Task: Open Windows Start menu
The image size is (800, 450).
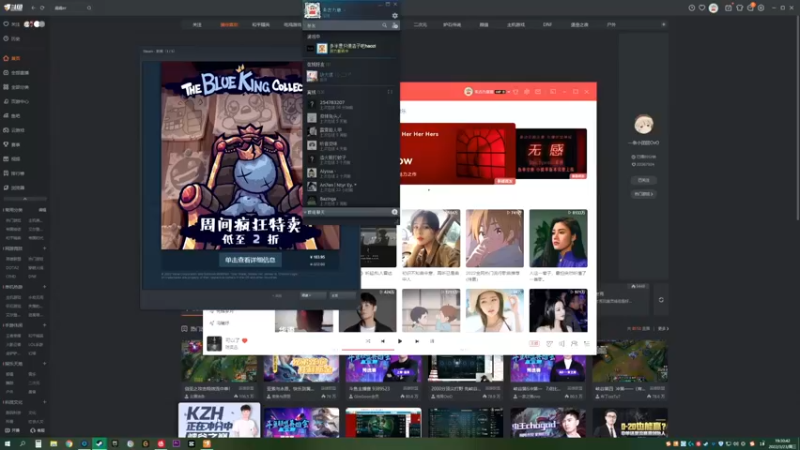Action: 7,444
